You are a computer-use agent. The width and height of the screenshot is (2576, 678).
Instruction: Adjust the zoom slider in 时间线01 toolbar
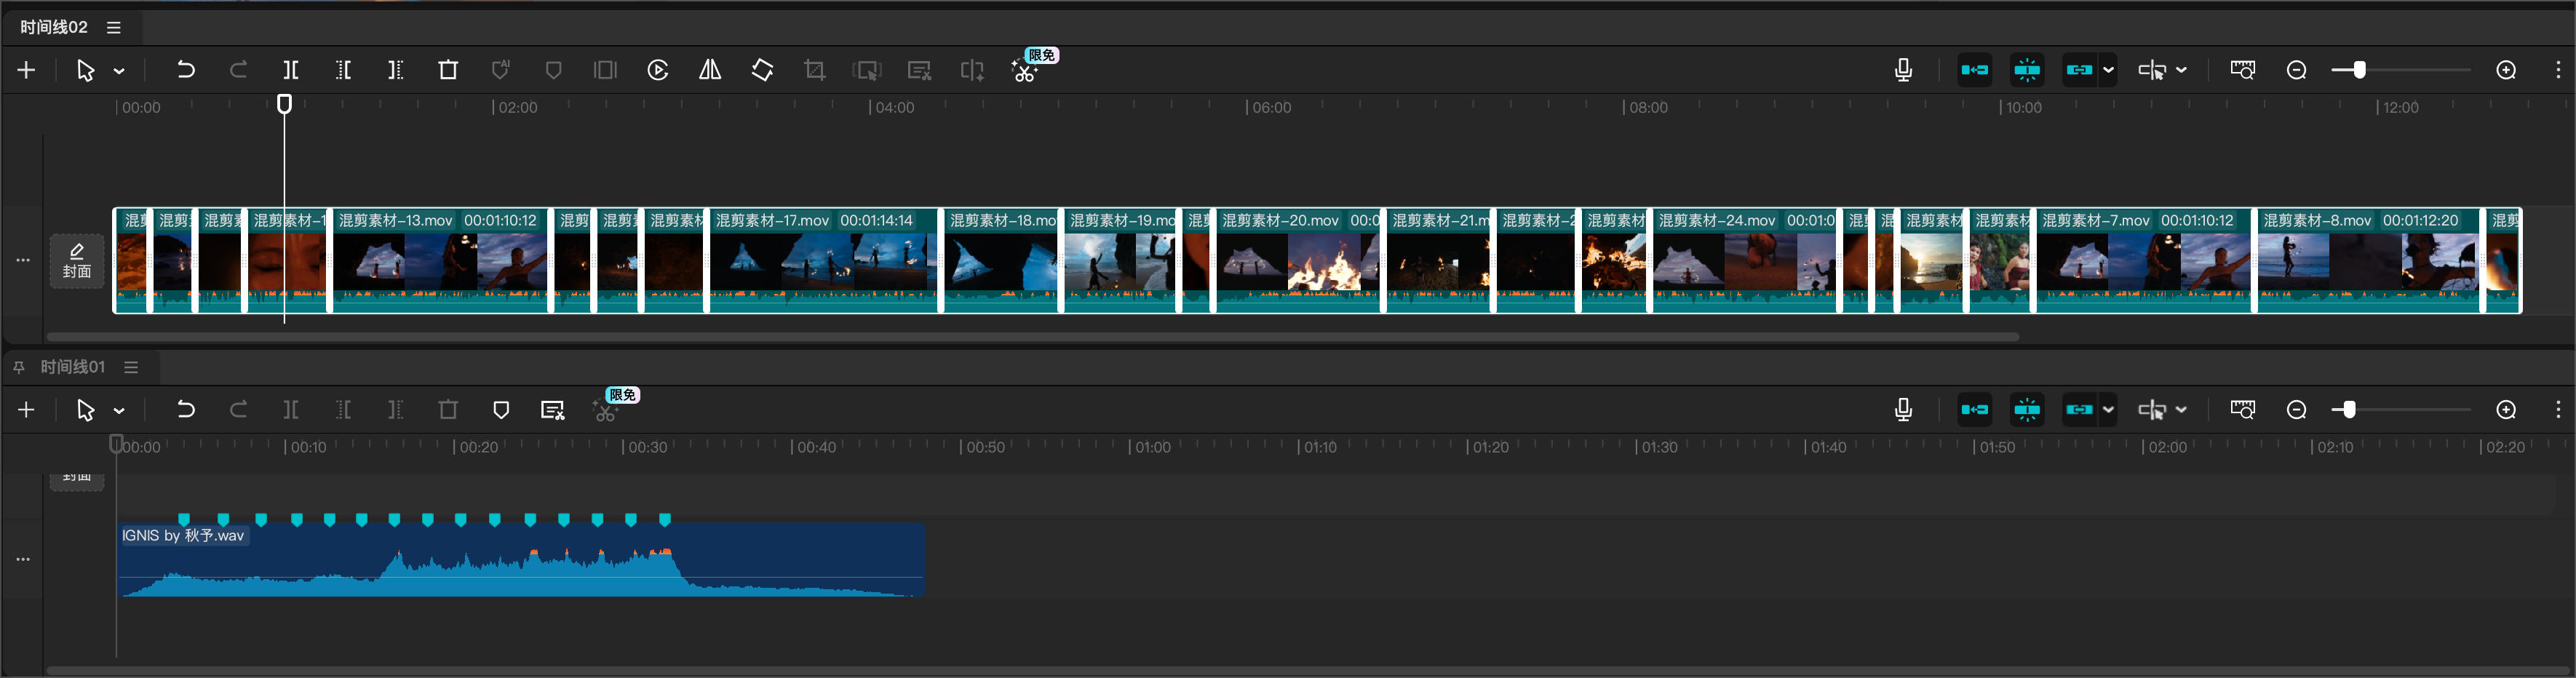tap(2400, 410)
